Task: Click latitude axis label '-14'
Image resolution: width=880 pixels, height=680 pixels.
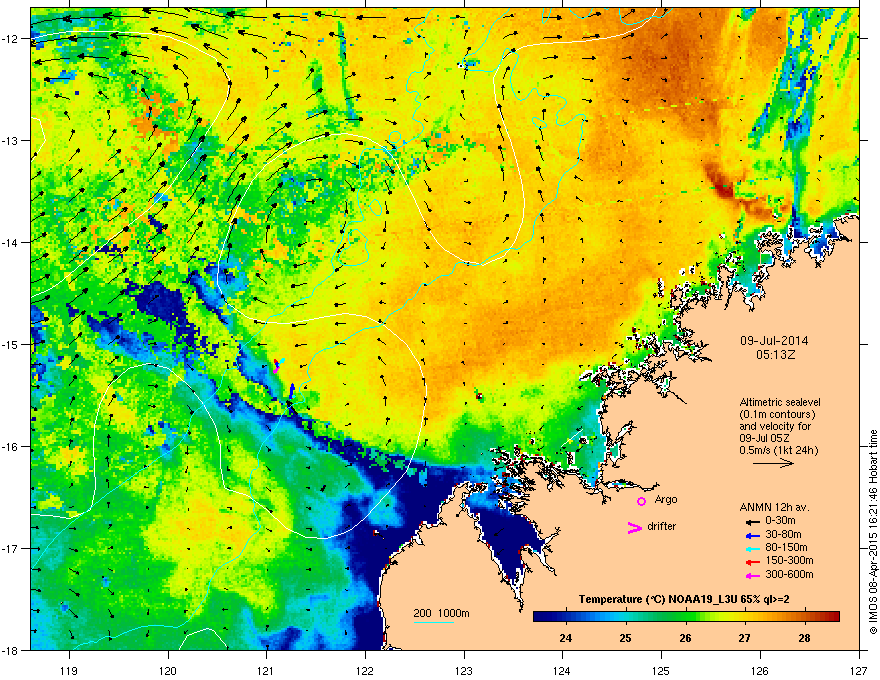Action: click(10, 243)
